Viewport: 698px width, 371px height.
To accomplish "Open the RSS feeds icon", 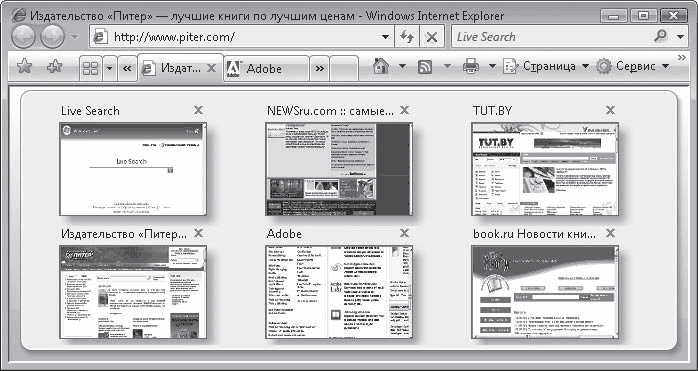I will (x=425, y=67).
